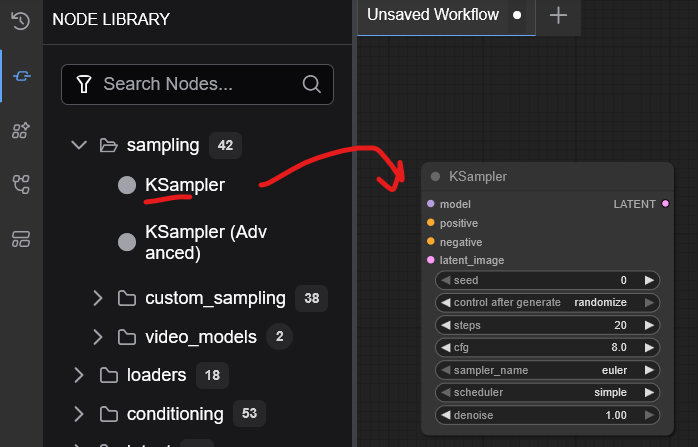Click the Node Library sidebar icon
698x447 pixels.
tap(20, 75)
